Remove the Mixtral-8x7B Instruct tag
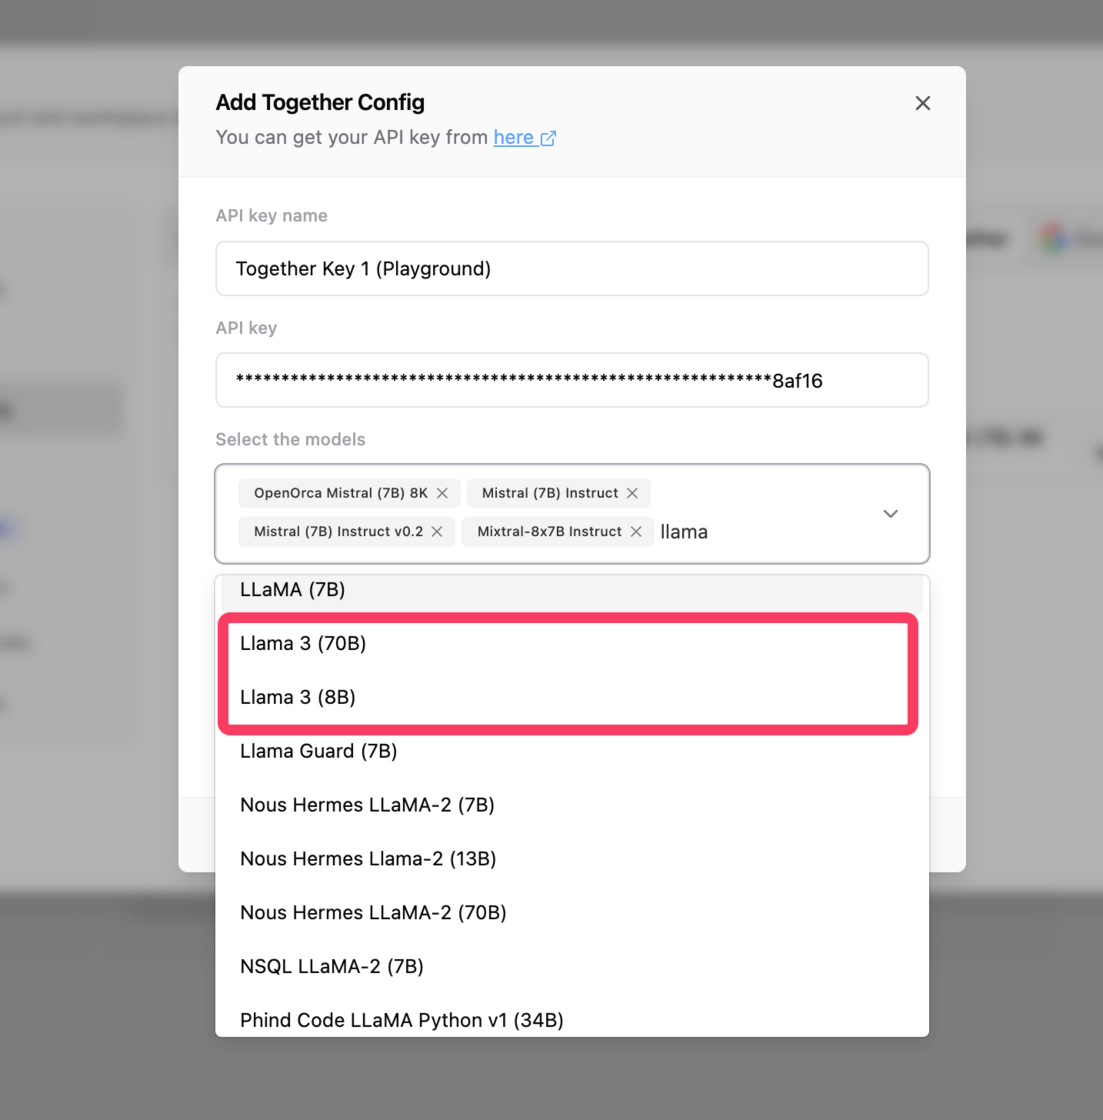This screenshot has height=1120, width=1103. tap(636, 532)
